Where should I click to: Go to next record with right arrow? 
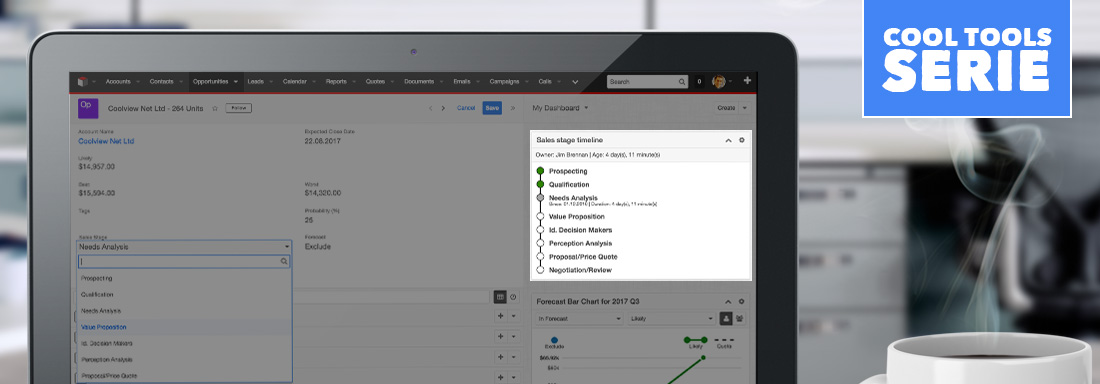[443, 108]
